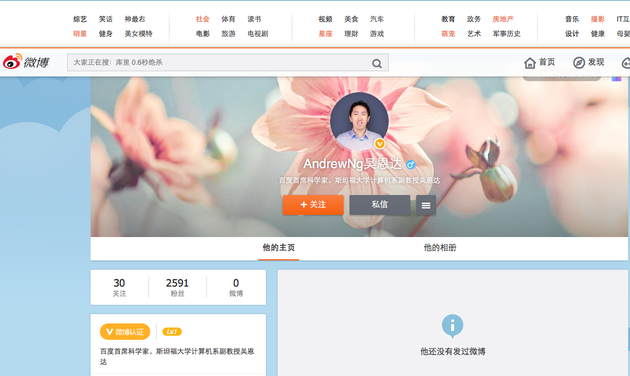630x376 pixels.
Task: Select the AndrewNg吴恩达 profile name
Action: point(352,164)
